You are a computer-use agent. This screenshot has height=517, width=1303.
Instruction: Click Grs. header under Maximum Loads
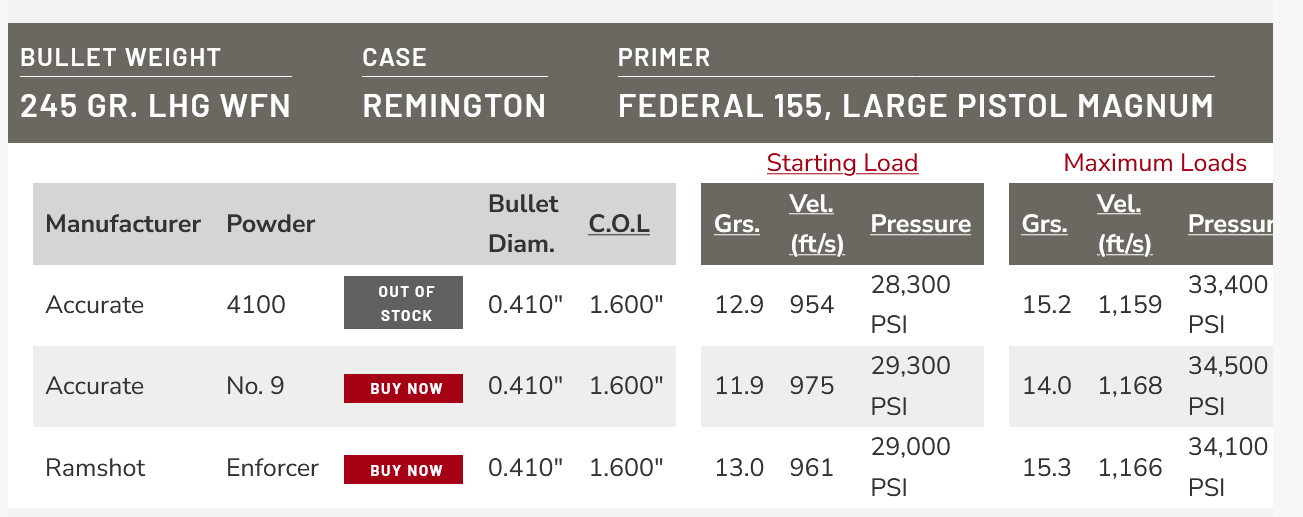[1044, 224]
